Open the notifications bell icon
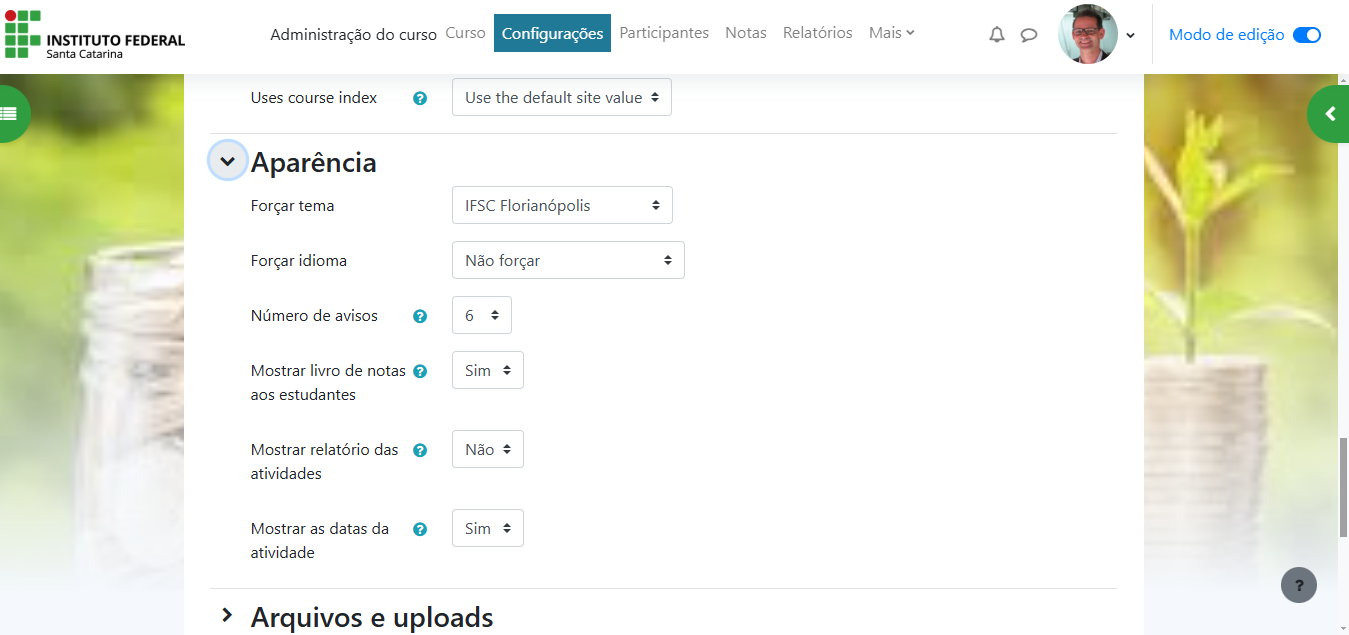The image size is (1349, 635). [x=996, y=35]
